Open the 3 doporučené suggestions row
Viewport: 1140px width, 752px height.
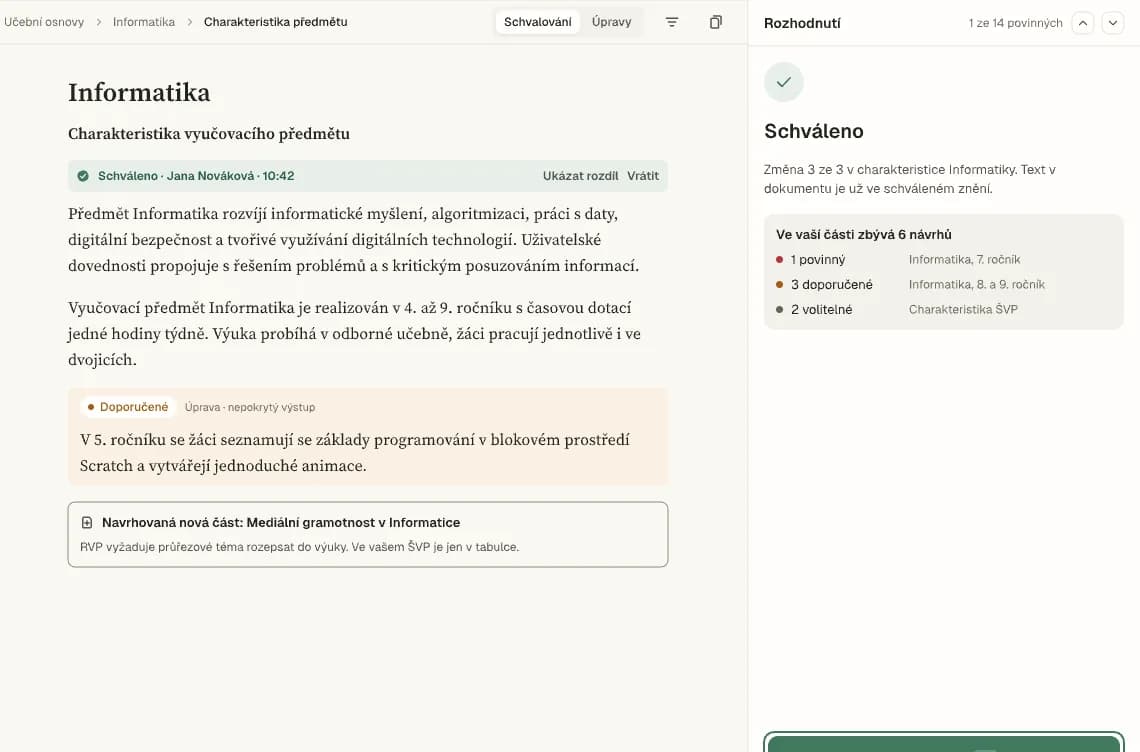click(944, 284)
